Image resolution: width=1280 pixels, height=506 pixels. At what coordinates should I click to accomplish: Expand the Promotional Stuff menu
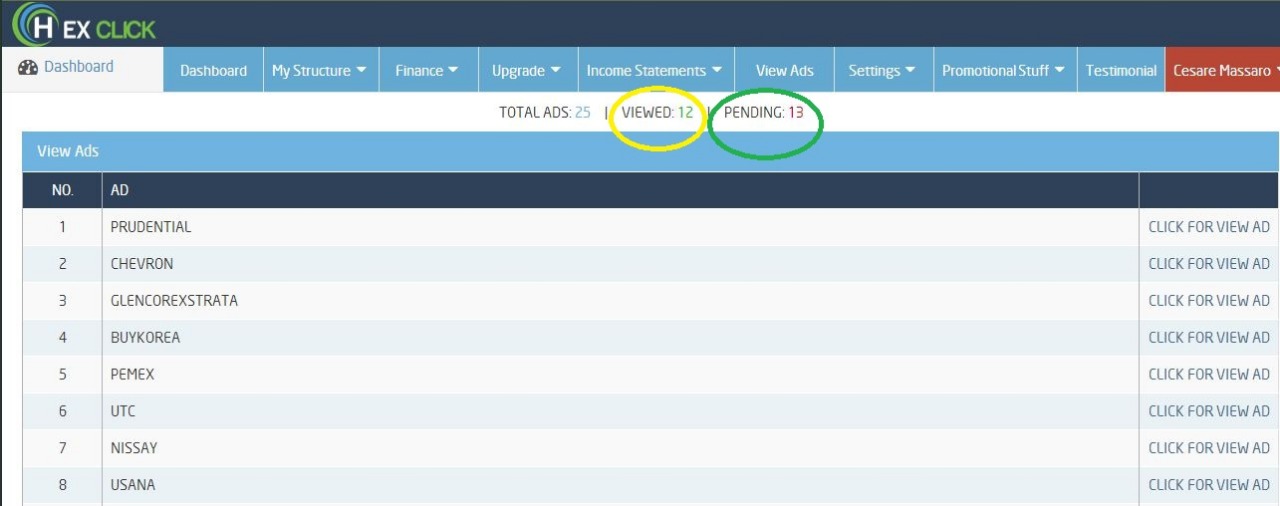pyautogui.click(x=1003, y=70)
